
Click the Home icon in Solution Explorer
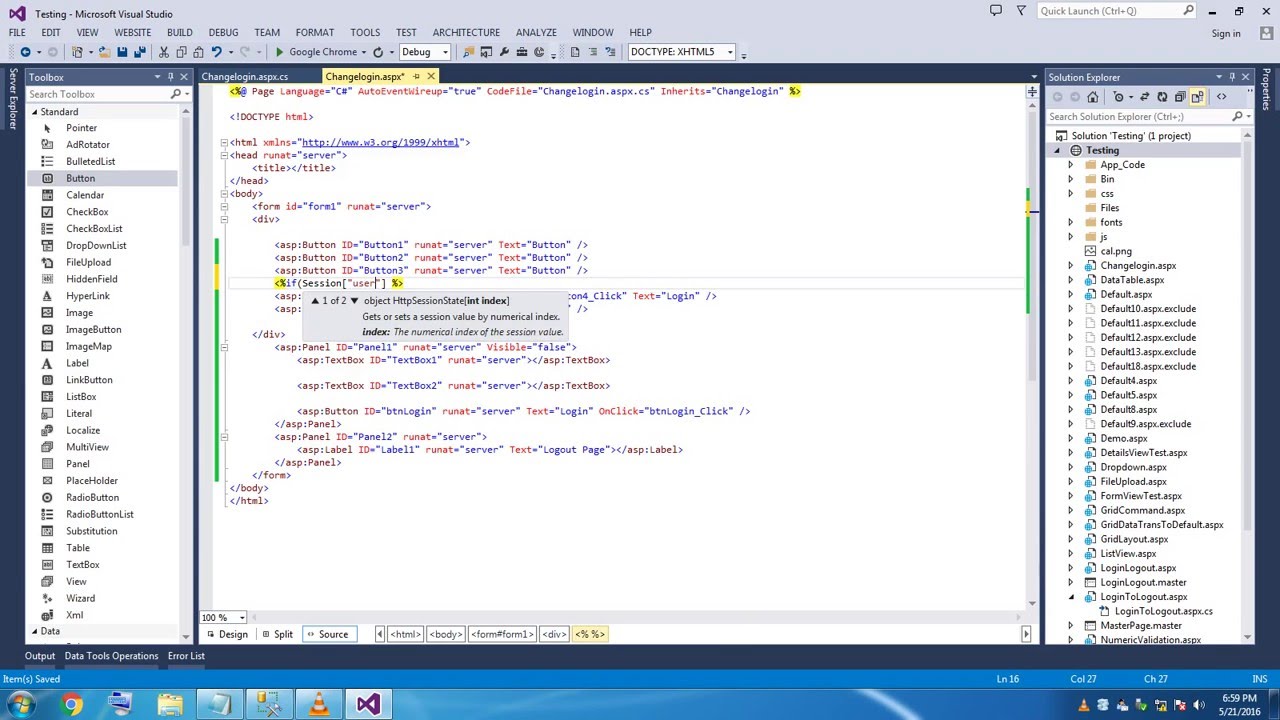click(1092, 97)
